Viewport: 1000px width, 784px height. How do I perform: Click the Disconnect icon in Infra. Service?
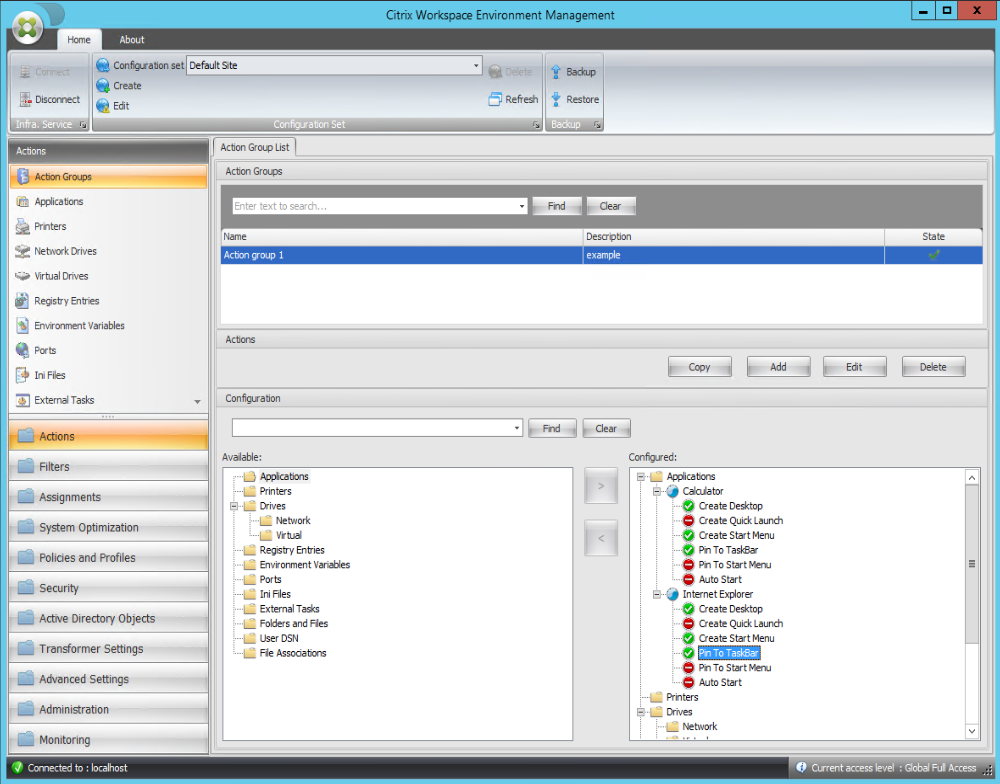tap(25, 100)
